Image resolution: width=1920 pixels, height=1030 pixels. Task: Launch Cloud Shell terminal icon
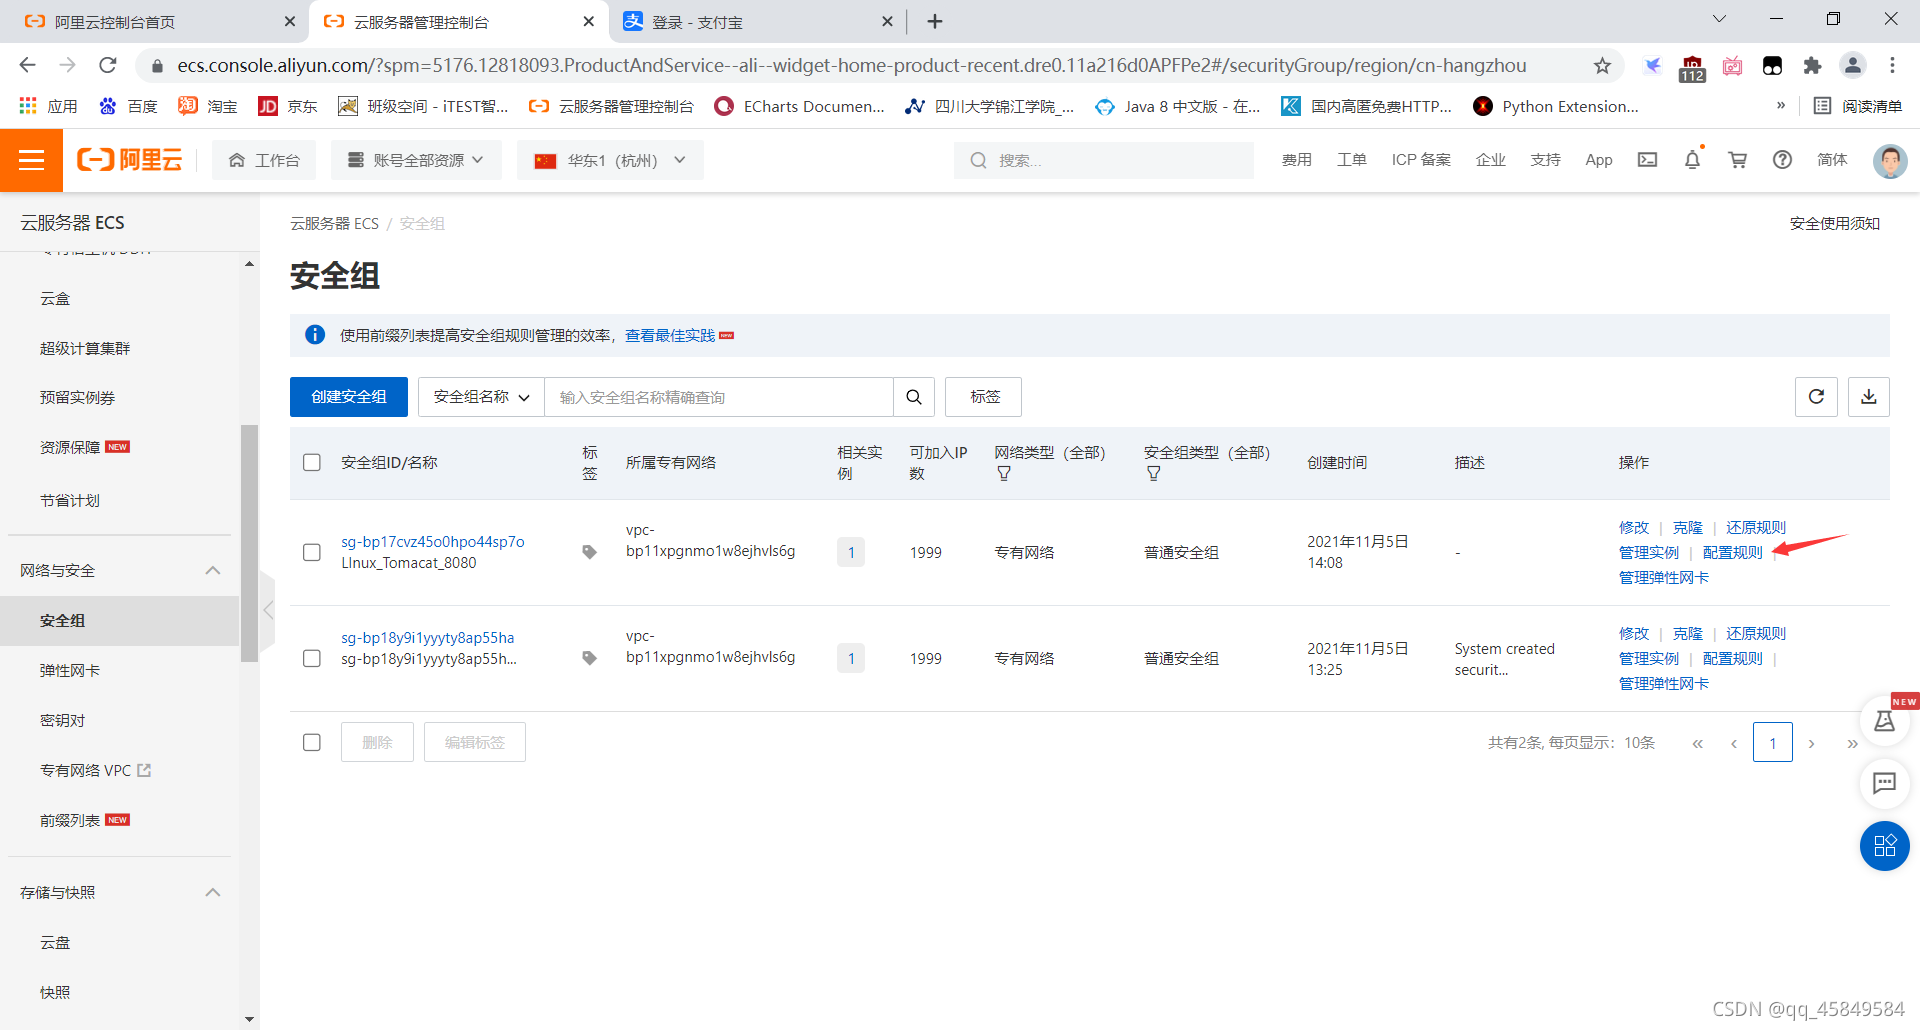click(x=1647, y=160)
